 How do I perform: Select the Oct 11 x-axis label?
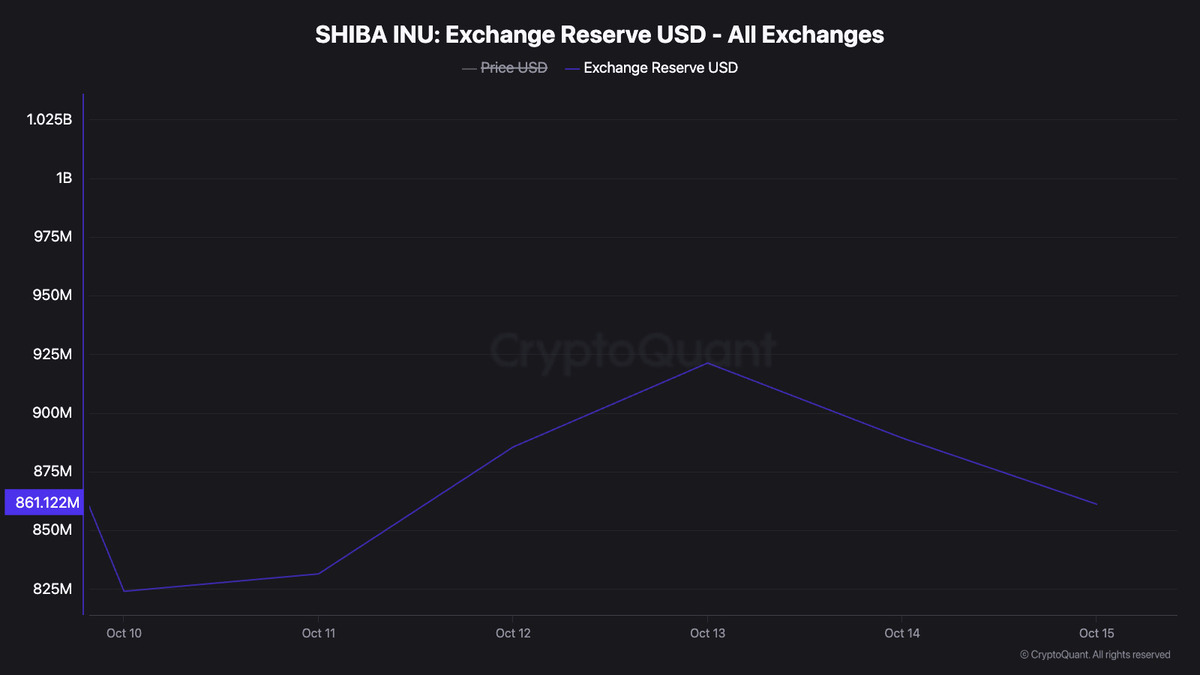tap(318, 633)
